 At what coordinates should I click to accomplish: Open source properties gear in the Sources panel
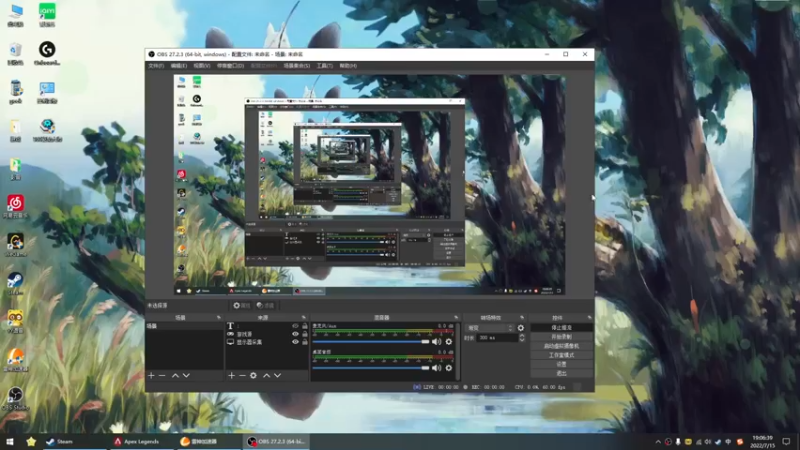(x=253, y=376)
